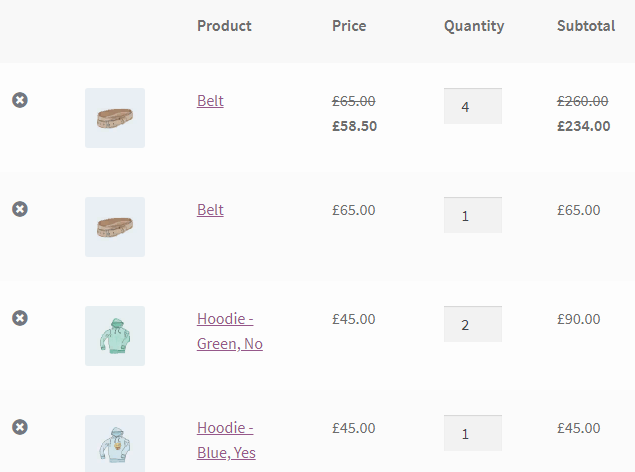
Task: Open the green hoodie thumbnail image
Action: click(115, 336)
